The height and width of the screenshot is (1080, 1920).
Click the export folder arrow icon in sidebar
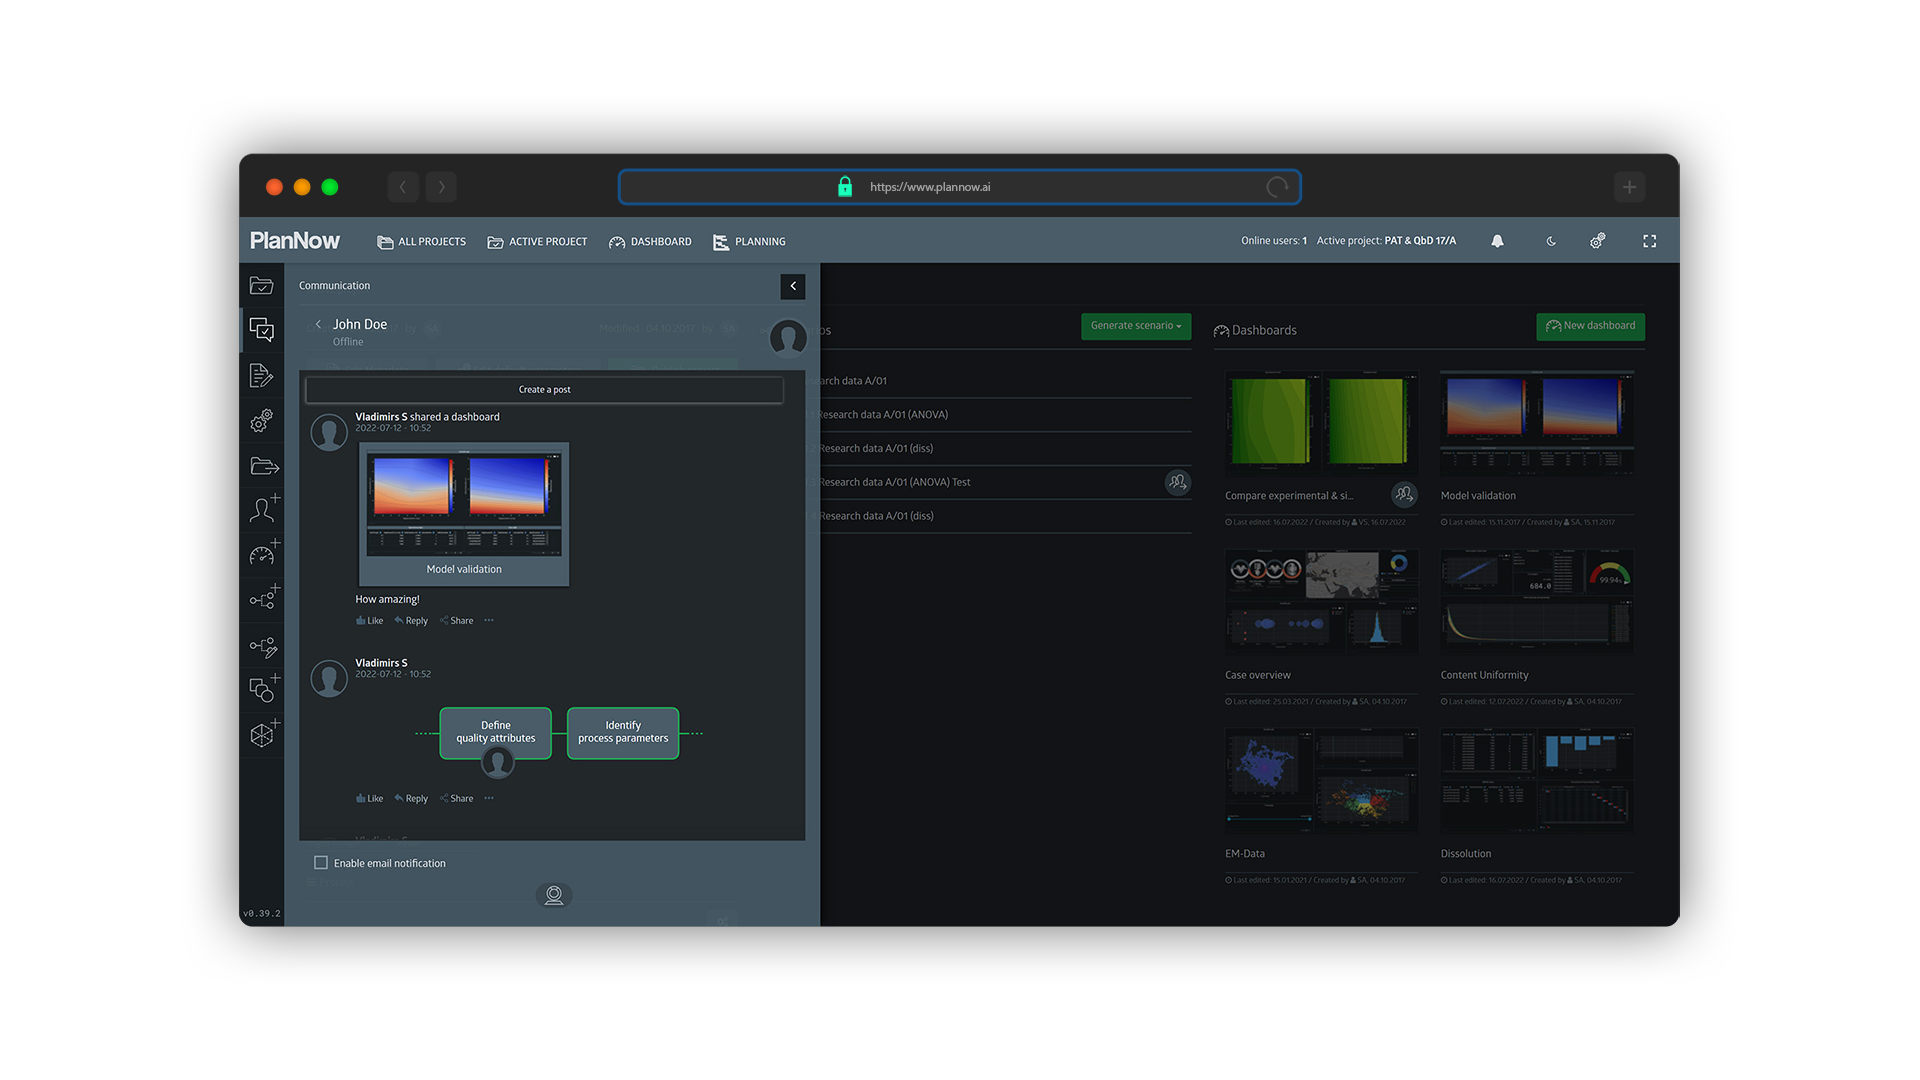[264, 466]
